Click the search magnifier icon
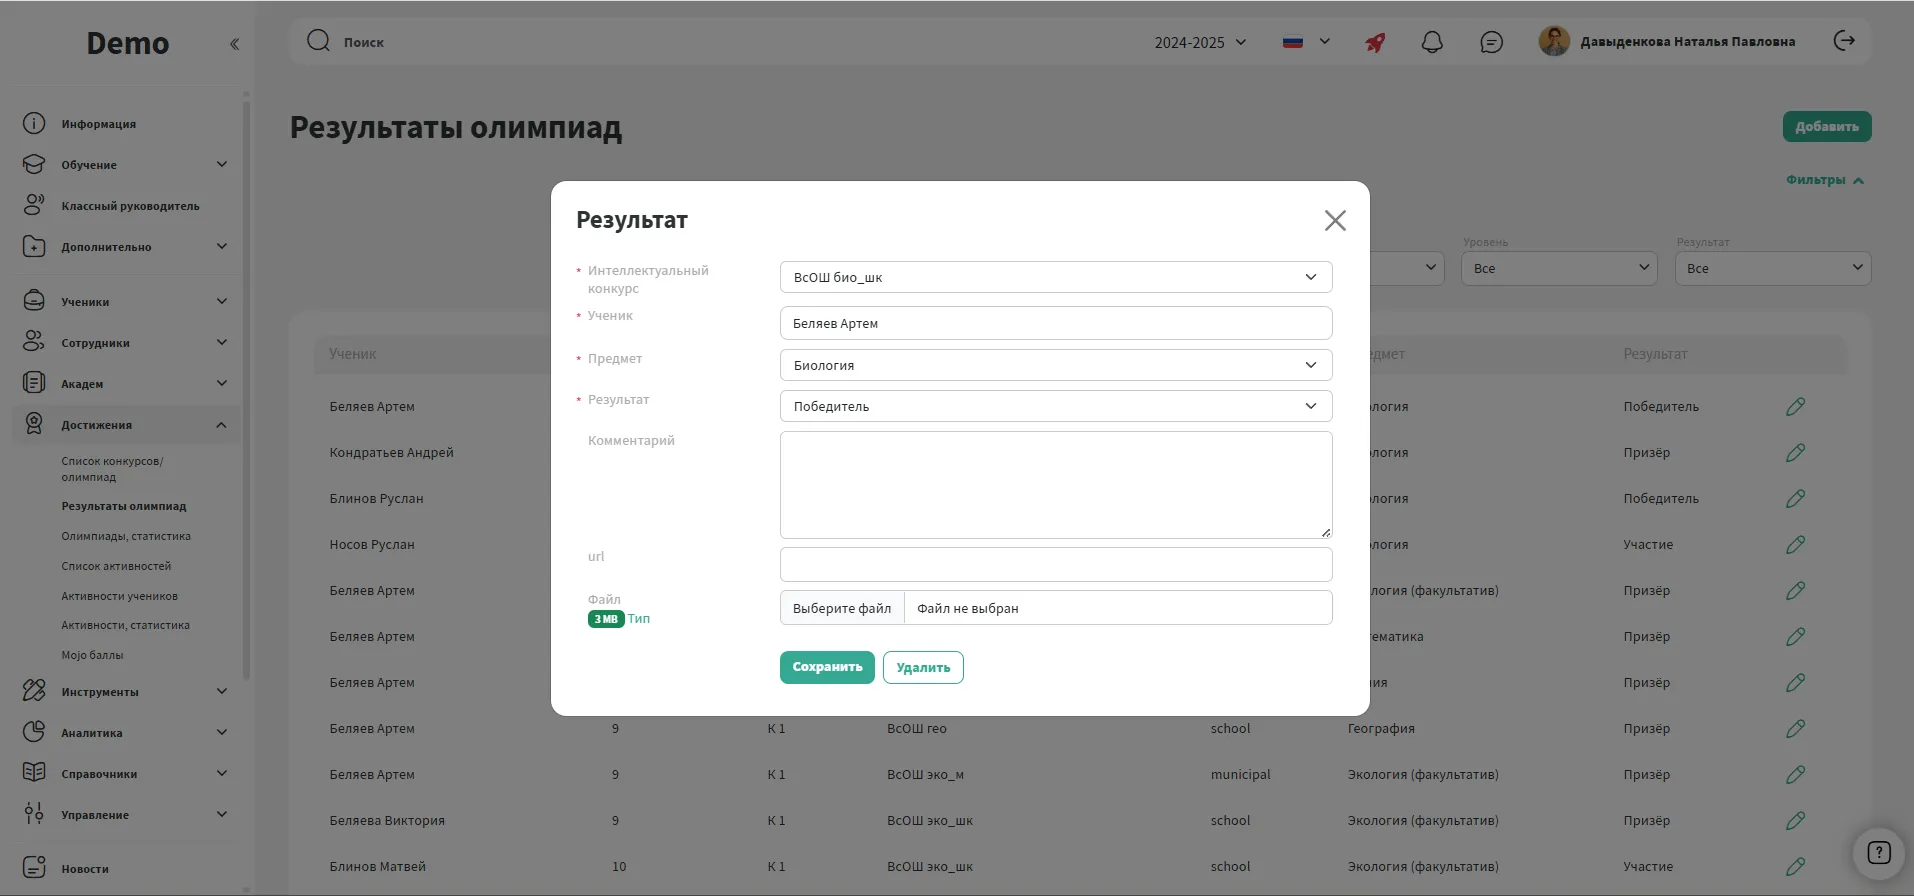Image resolution: width=1914 pixels, height=896 pixels. click(319, 41)
